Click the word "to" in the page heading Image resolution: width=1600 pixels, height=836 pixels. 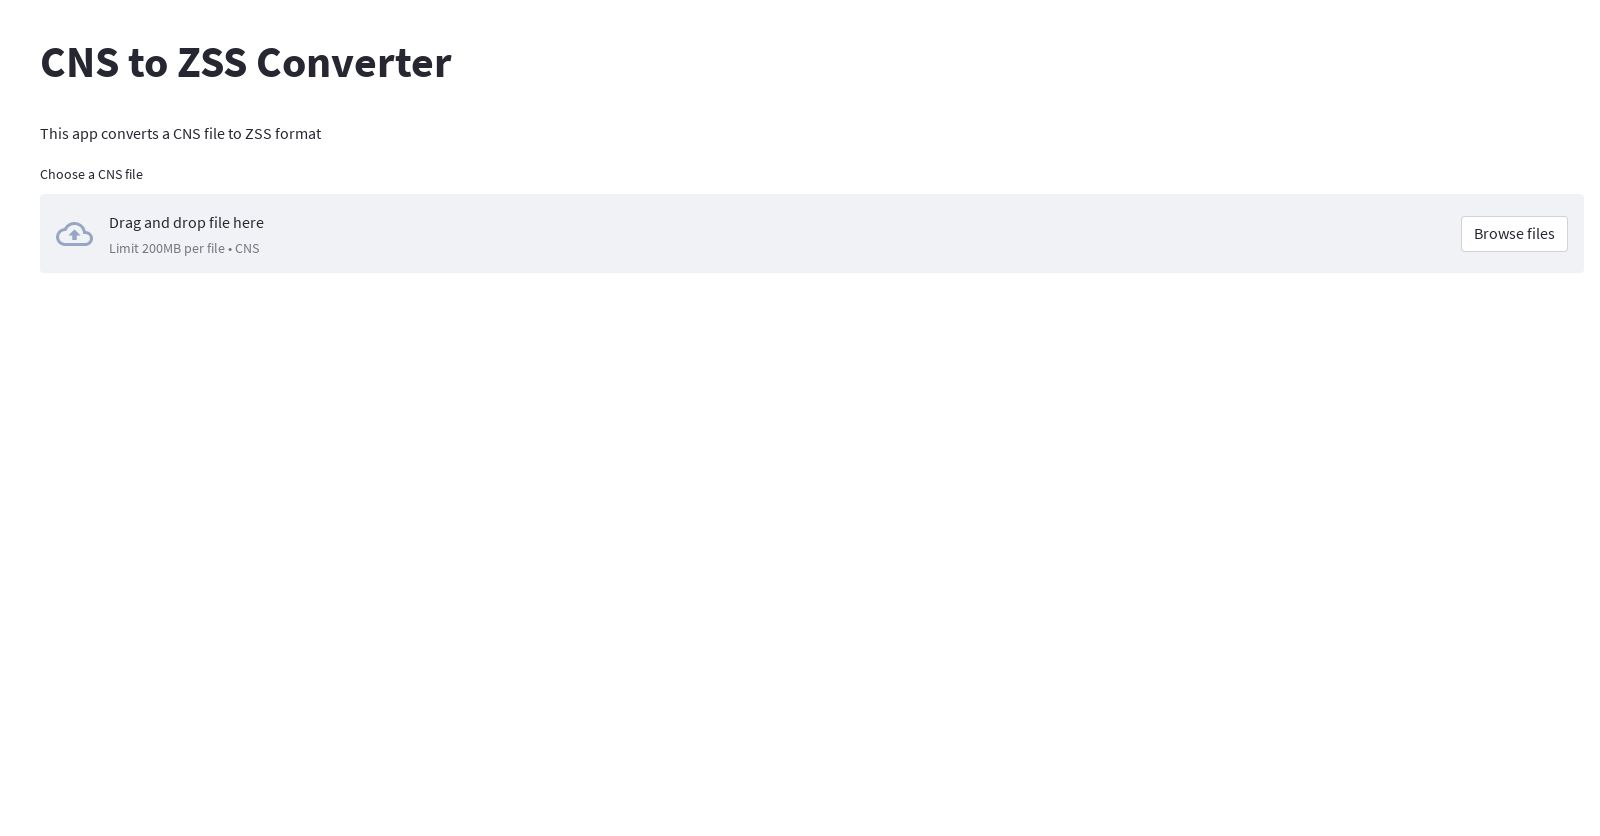(x=148, y=63)
